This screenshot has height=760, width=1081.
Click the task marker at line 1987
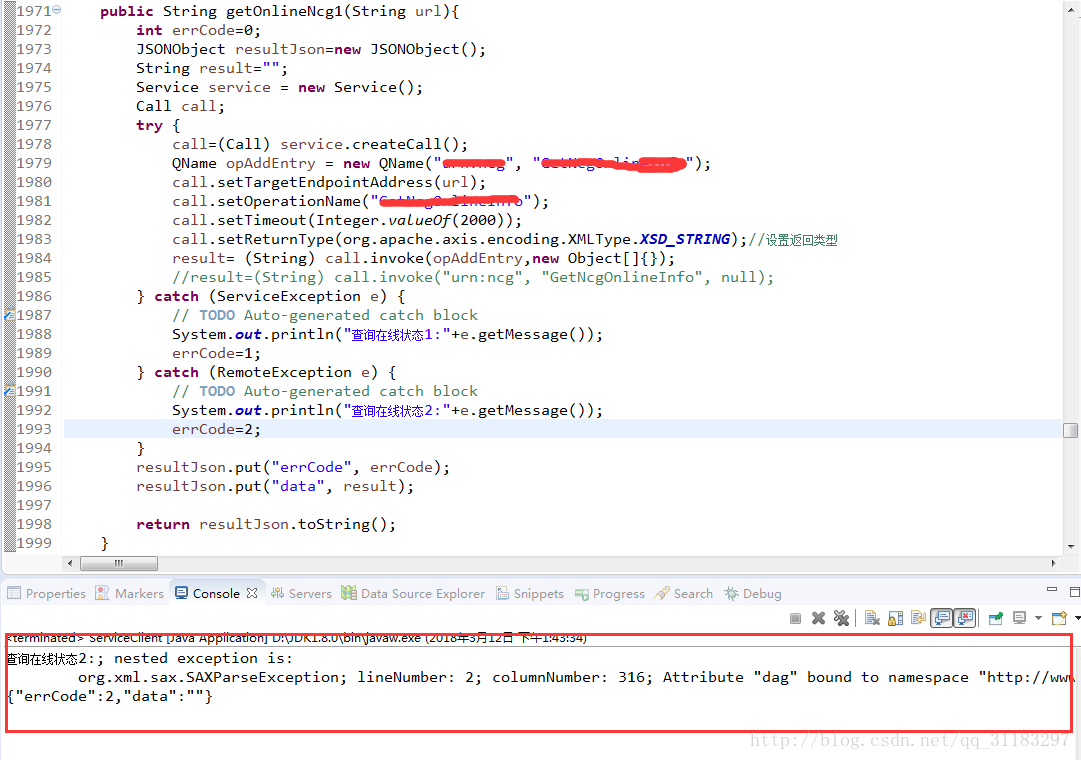pos(10,314)
